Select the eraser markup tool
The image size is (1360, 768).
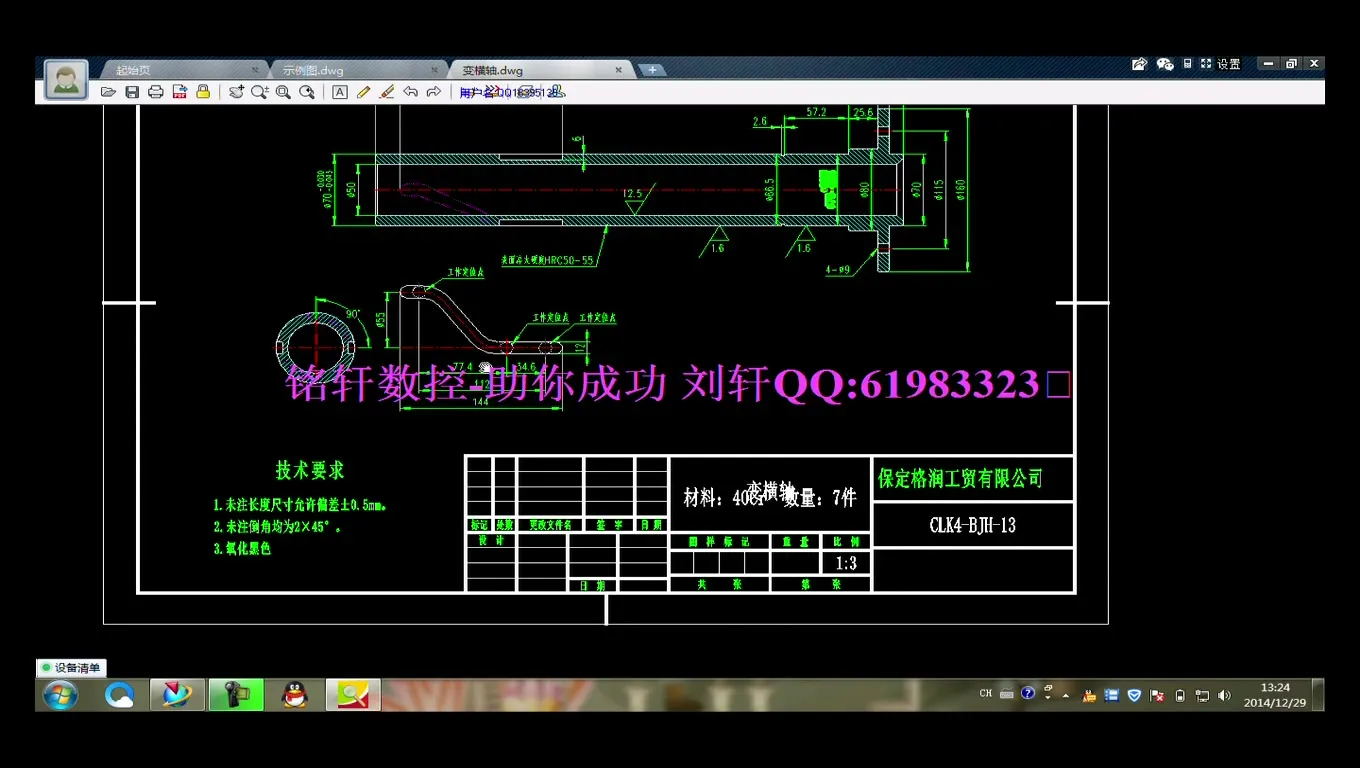coord(387,91)
